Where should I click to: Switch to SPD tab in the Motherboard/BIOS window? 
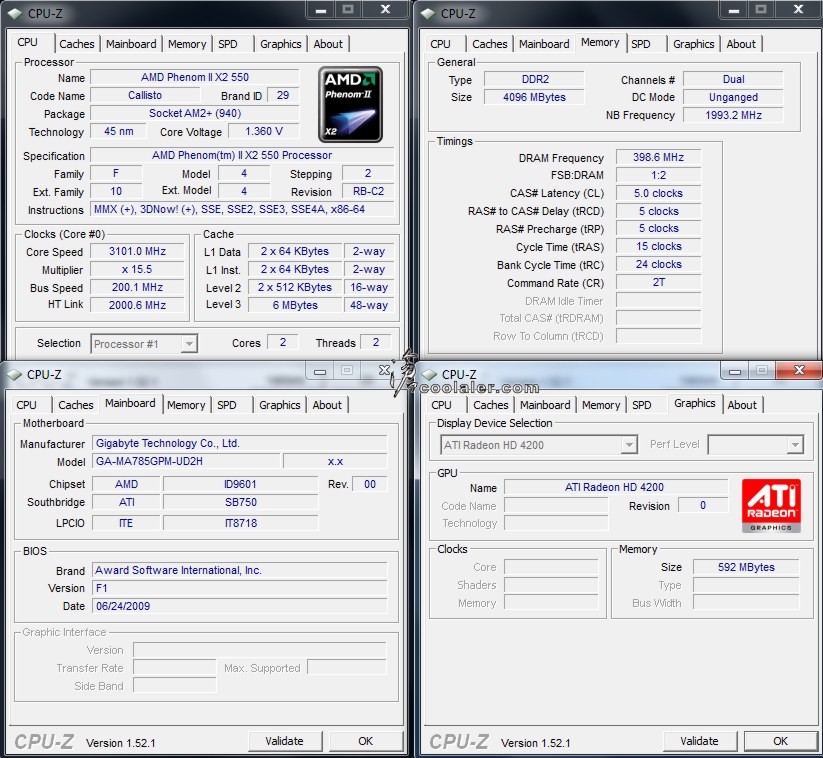(227, 405)
